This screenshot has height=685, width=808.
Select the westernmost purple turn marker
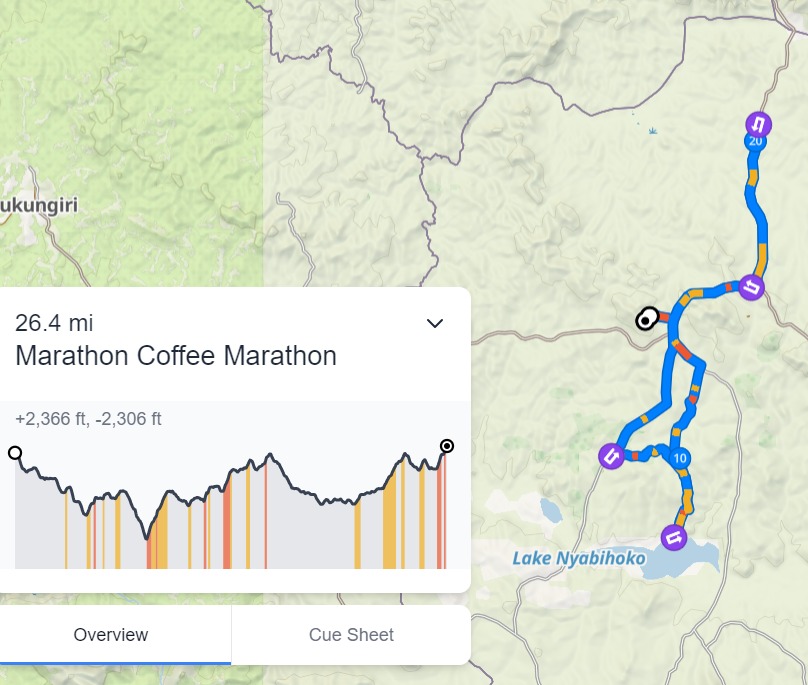(611, 457)
